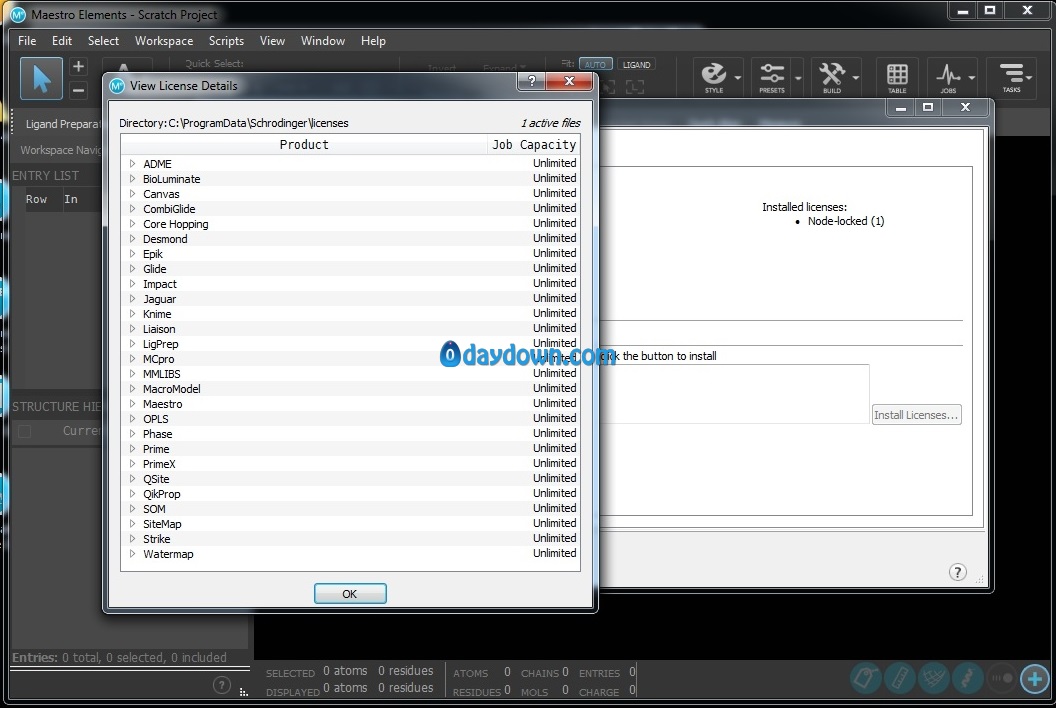Select the QikProp product name
Image resolution: width=1056 pixels, height=708 pixels.
[x=162, y=494]
